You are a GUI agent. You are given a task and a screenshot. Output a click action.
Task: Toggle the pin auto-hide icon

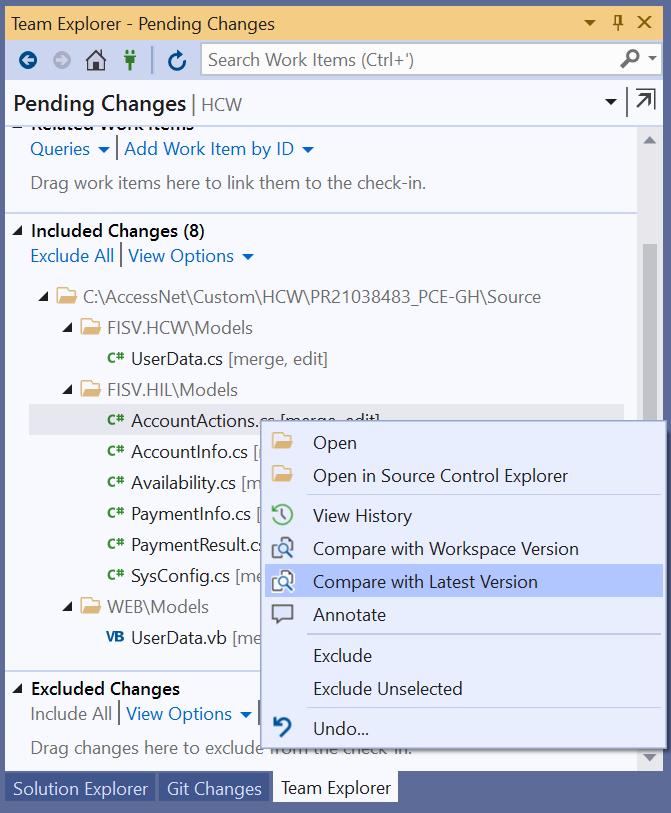point(618,23)
